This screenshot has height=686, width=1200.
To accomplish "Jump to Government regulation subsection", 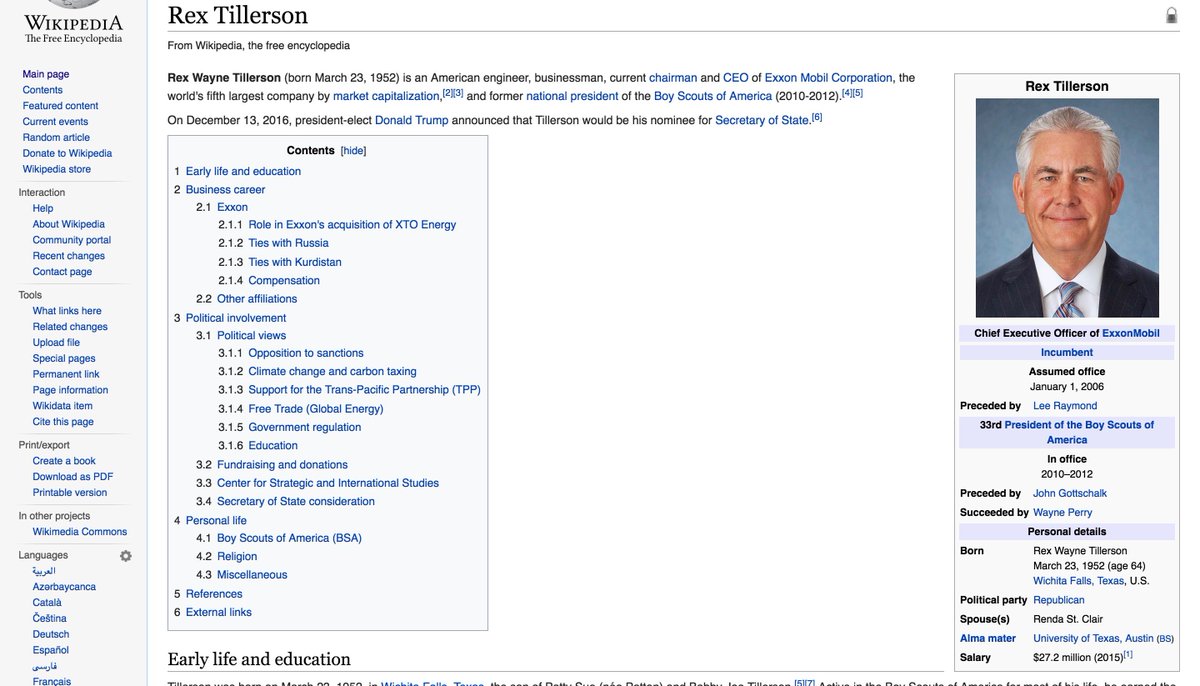I will (x=305, y=427).
